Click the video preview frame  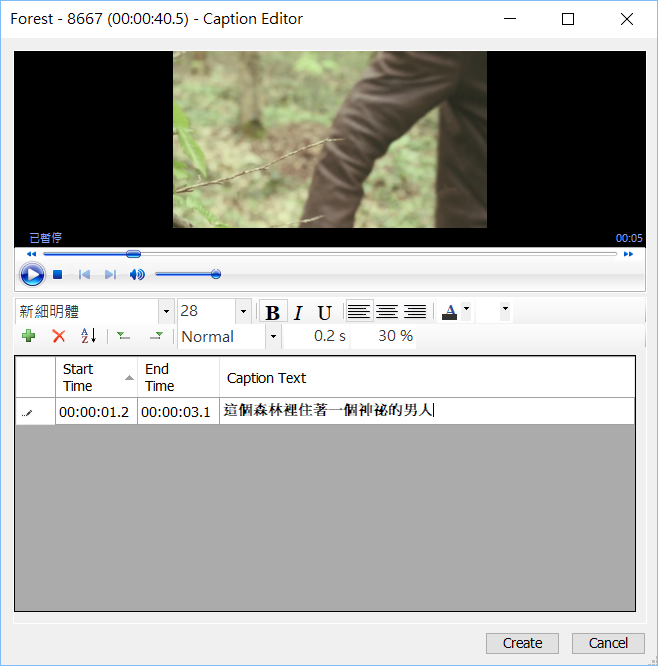[x=330, y=139]
